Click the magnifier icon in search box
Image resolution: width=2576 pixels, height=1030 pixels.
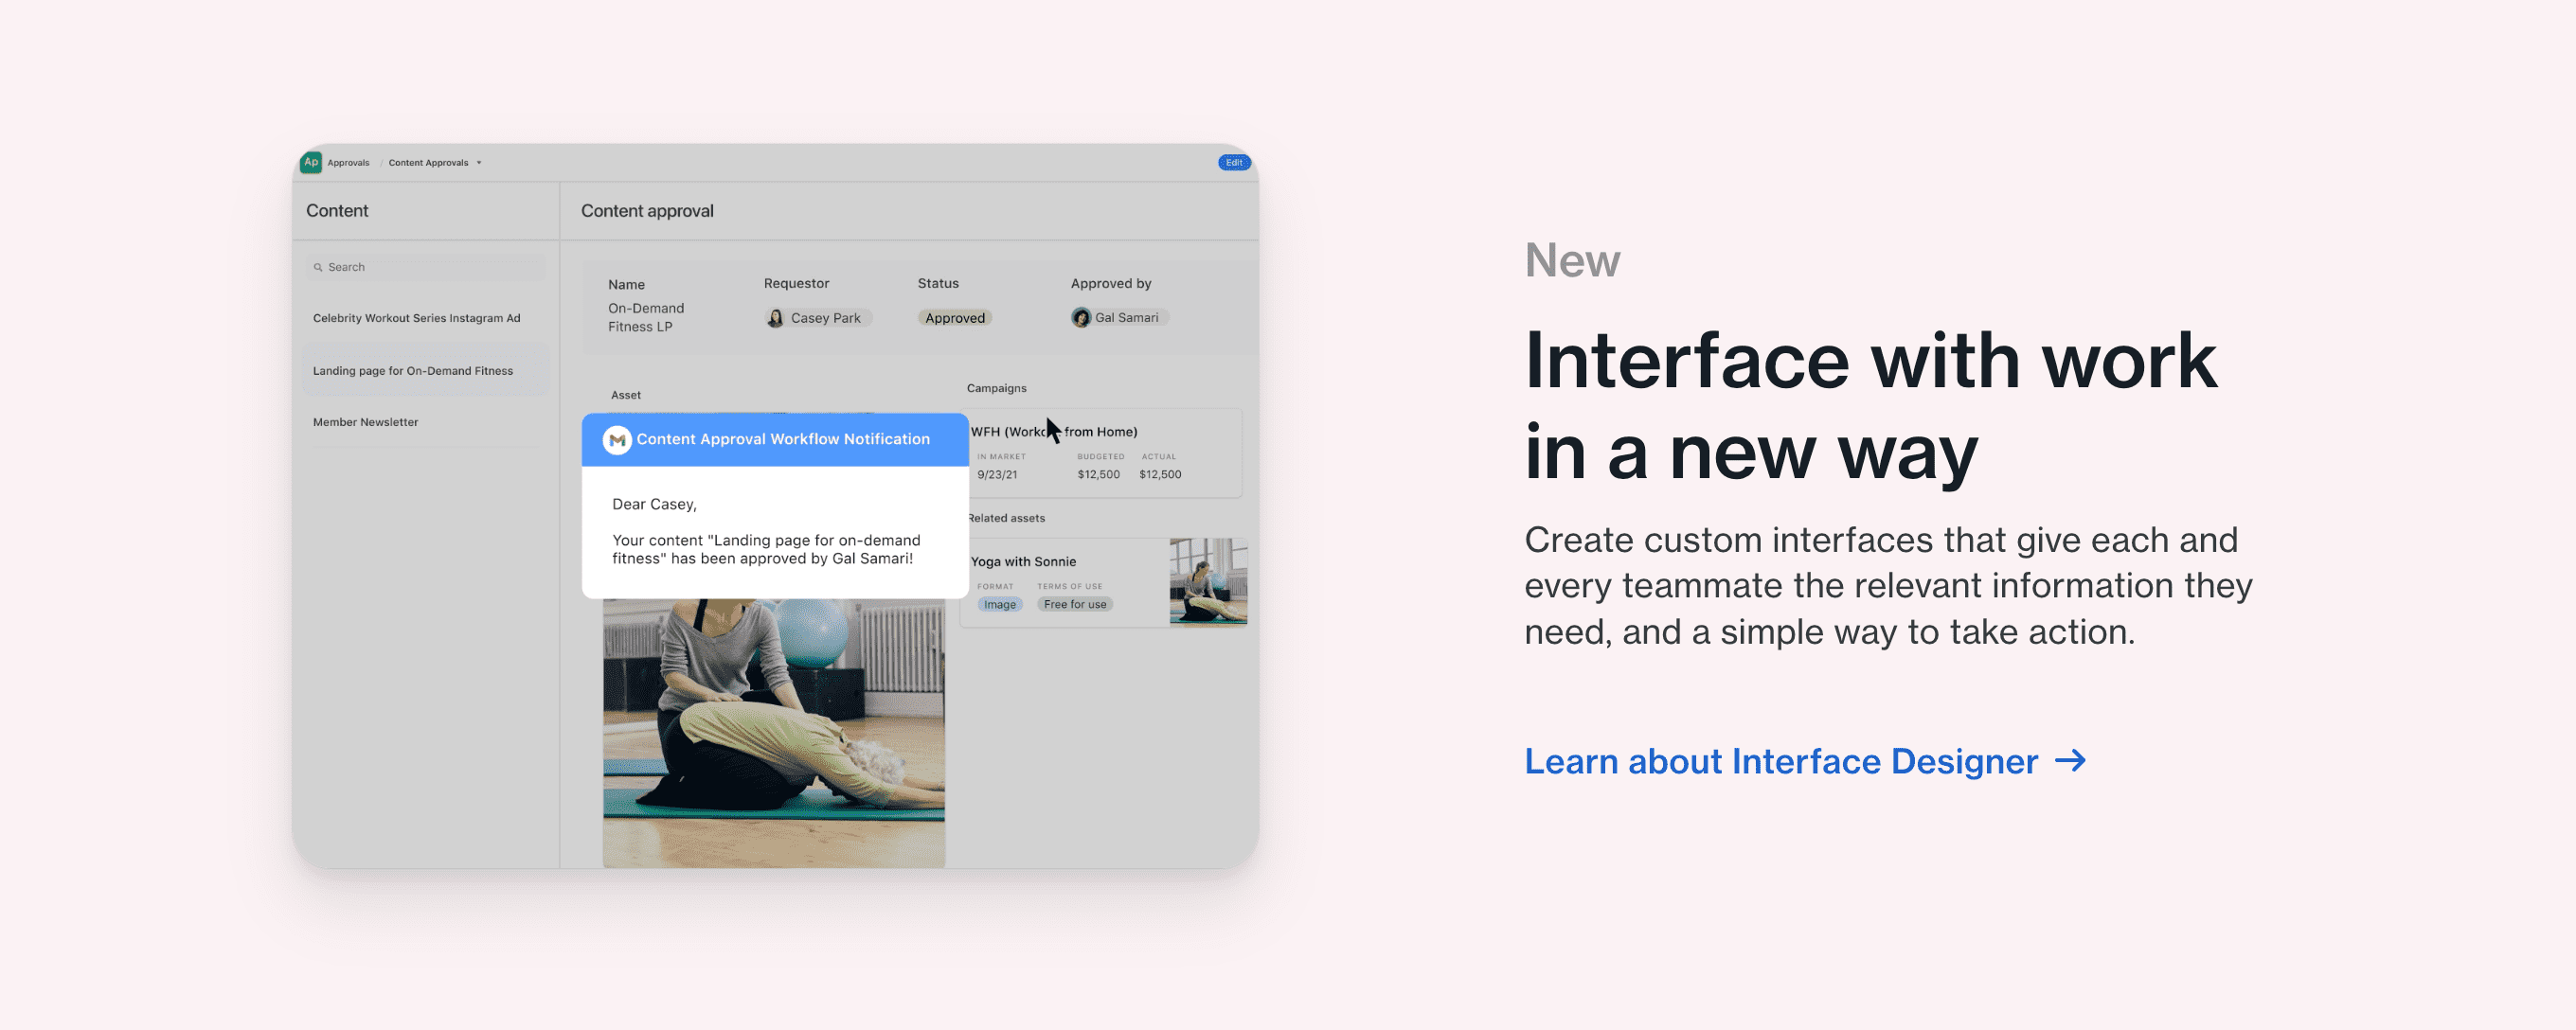(x=318, y=267)
